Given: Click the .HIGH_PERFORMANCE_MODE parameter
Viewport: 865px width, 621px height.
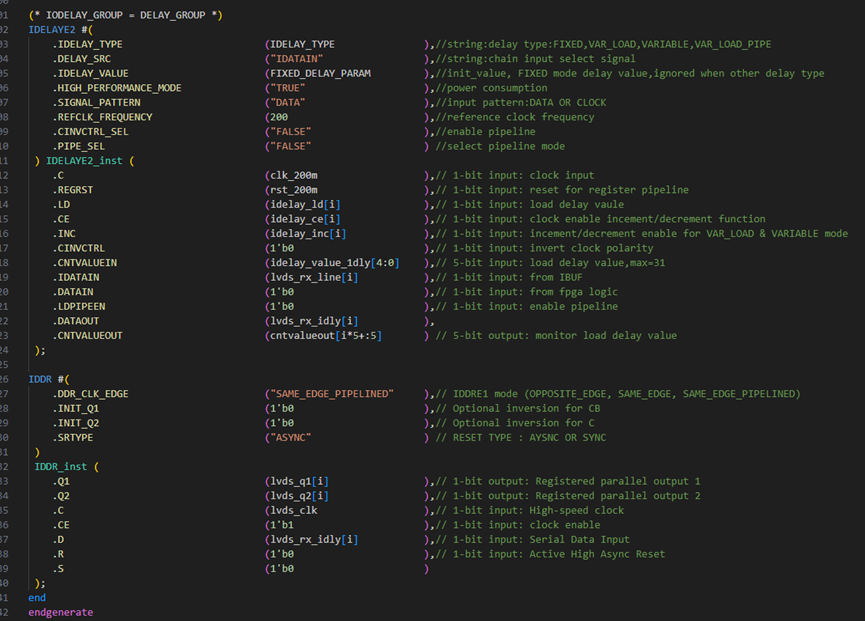Looking at the screenshot, I should [x=117, y=88].
